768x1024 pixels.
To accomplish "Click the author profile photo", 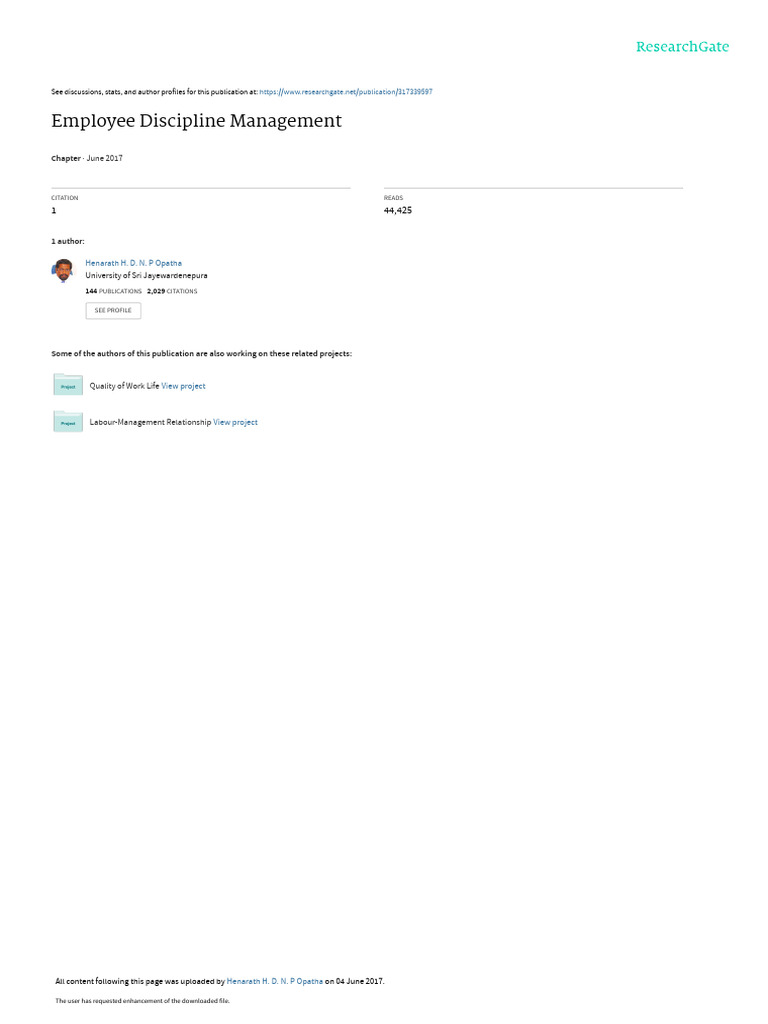I will tap(63, 270).
